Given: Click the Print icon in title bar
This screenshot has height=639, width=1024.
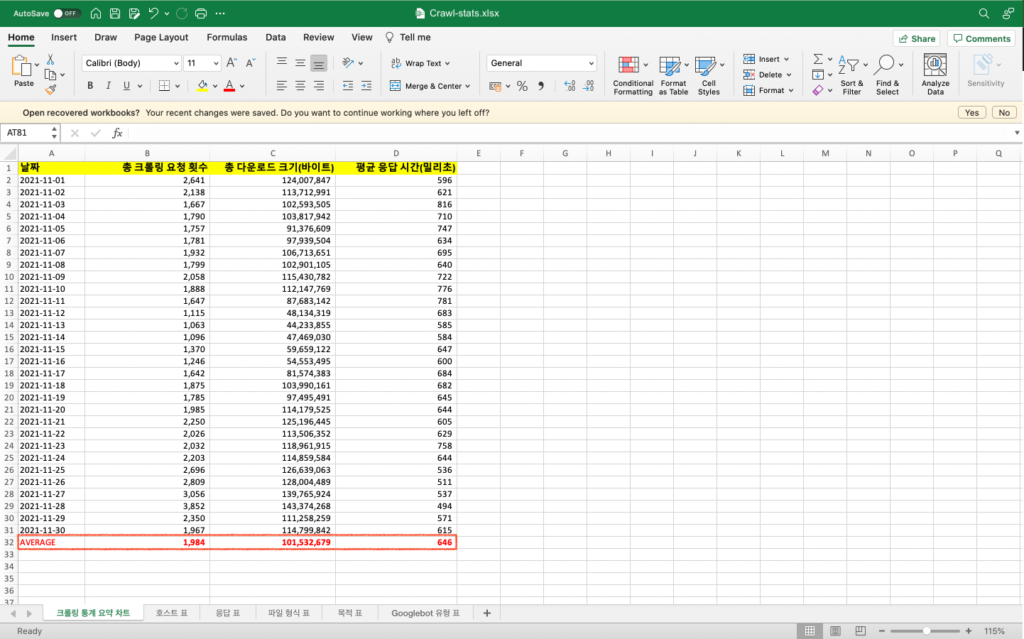Looking at the screenshot, I should pyautogui.click(x=200, y=13).
